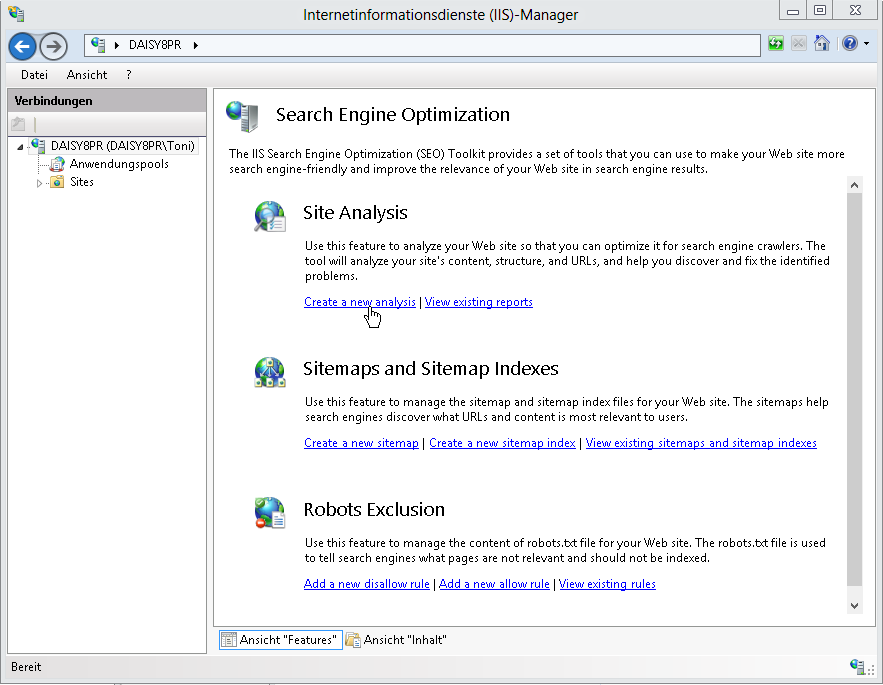Click the Robots Exclusion icon

[269, 513]
